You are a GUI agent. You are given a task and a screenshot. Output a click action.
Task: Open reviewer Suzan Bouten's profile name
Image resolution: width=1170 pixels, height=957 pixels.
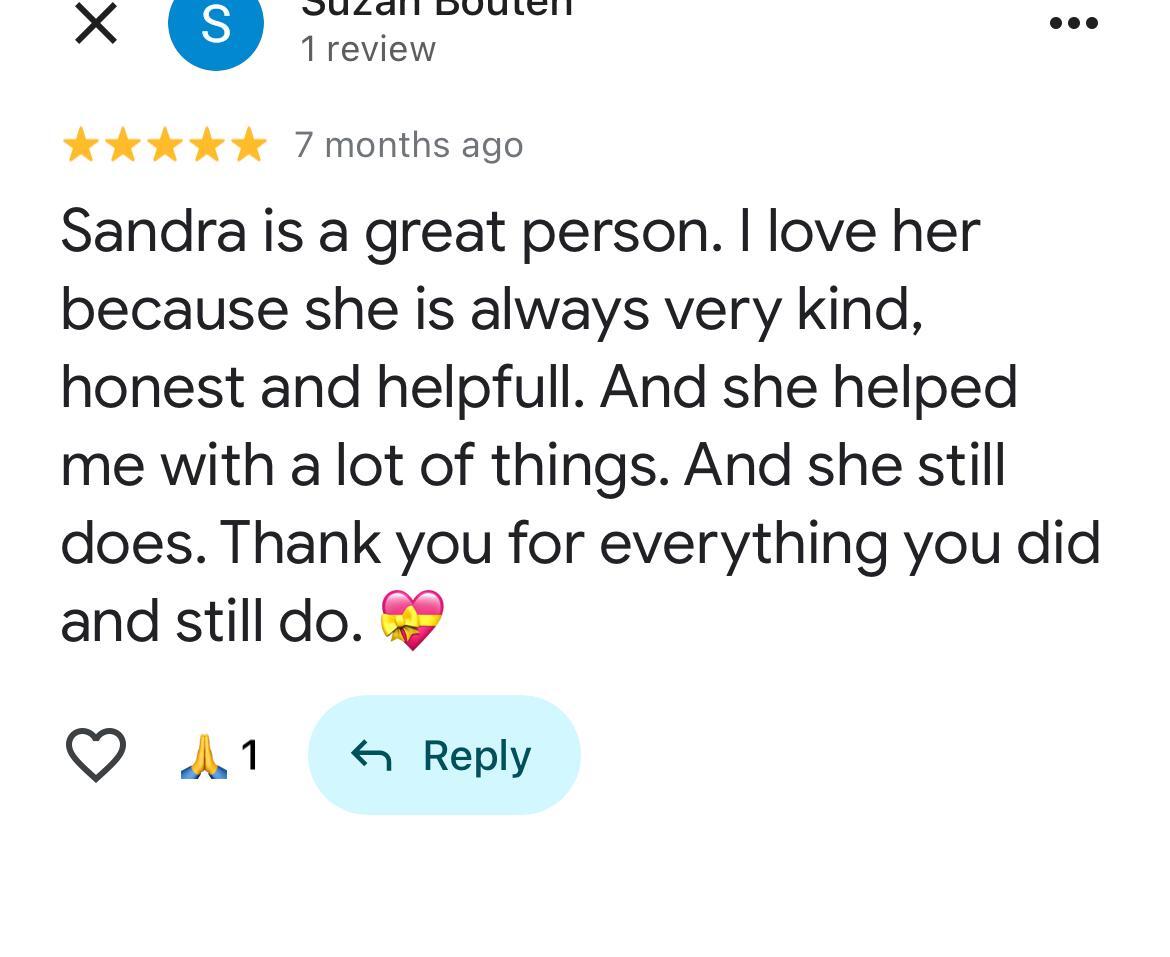pyautogui.click(x=437, y=8)
